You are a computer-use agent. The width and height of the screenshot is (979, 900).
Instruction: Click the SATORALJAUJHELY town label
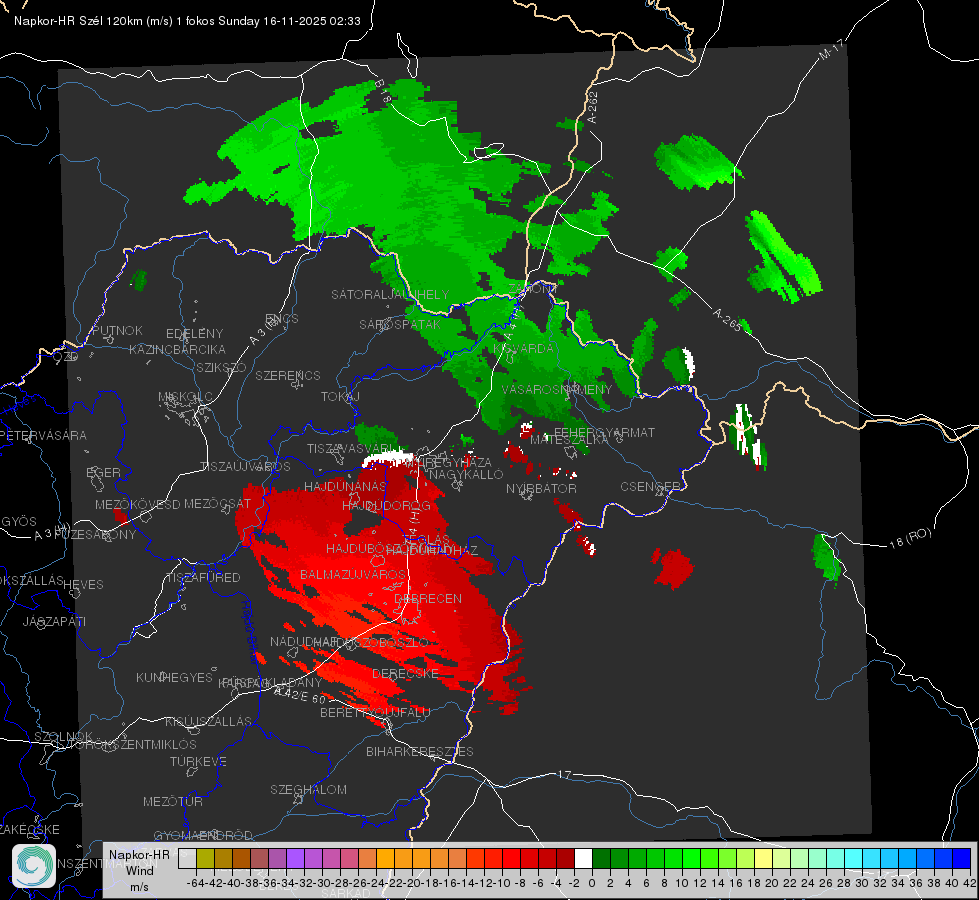(390, 294)
